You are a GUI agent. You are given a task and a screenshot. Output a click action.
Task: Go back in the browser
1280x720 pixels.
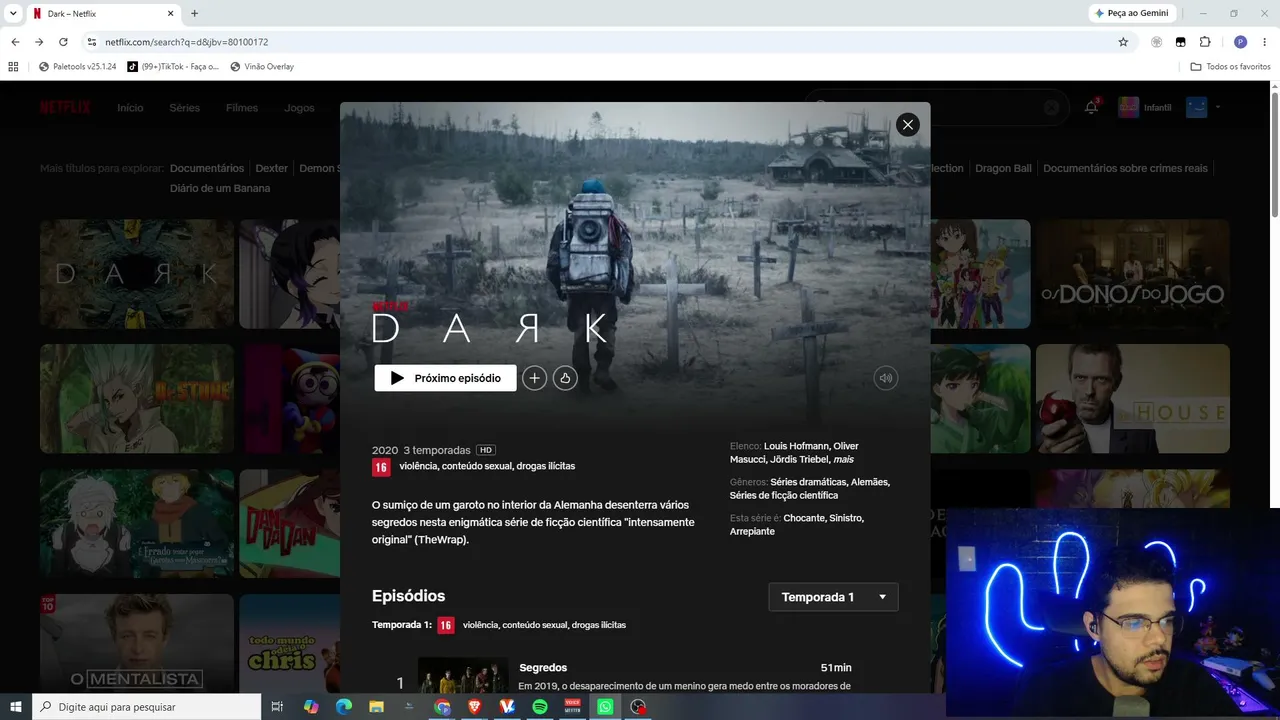pyautogui.click(x=15, y=42)
